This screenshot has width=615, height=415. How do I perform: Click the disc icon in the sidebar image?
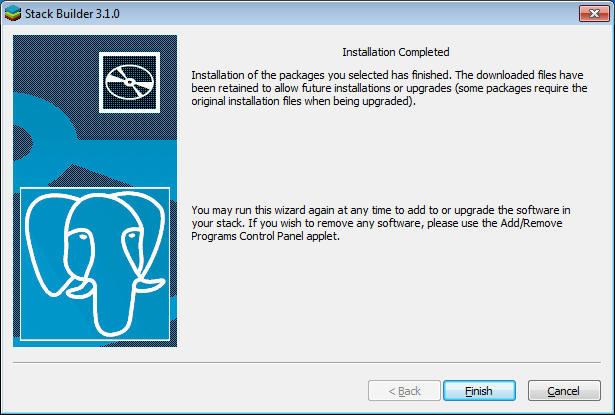(x=129, y=82)
